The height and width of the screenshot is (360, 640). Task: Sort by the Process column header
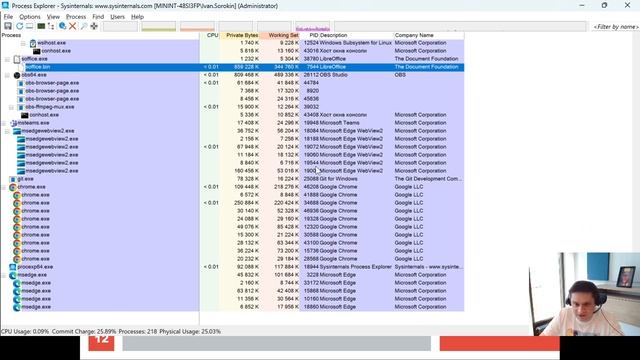(100, 36)
